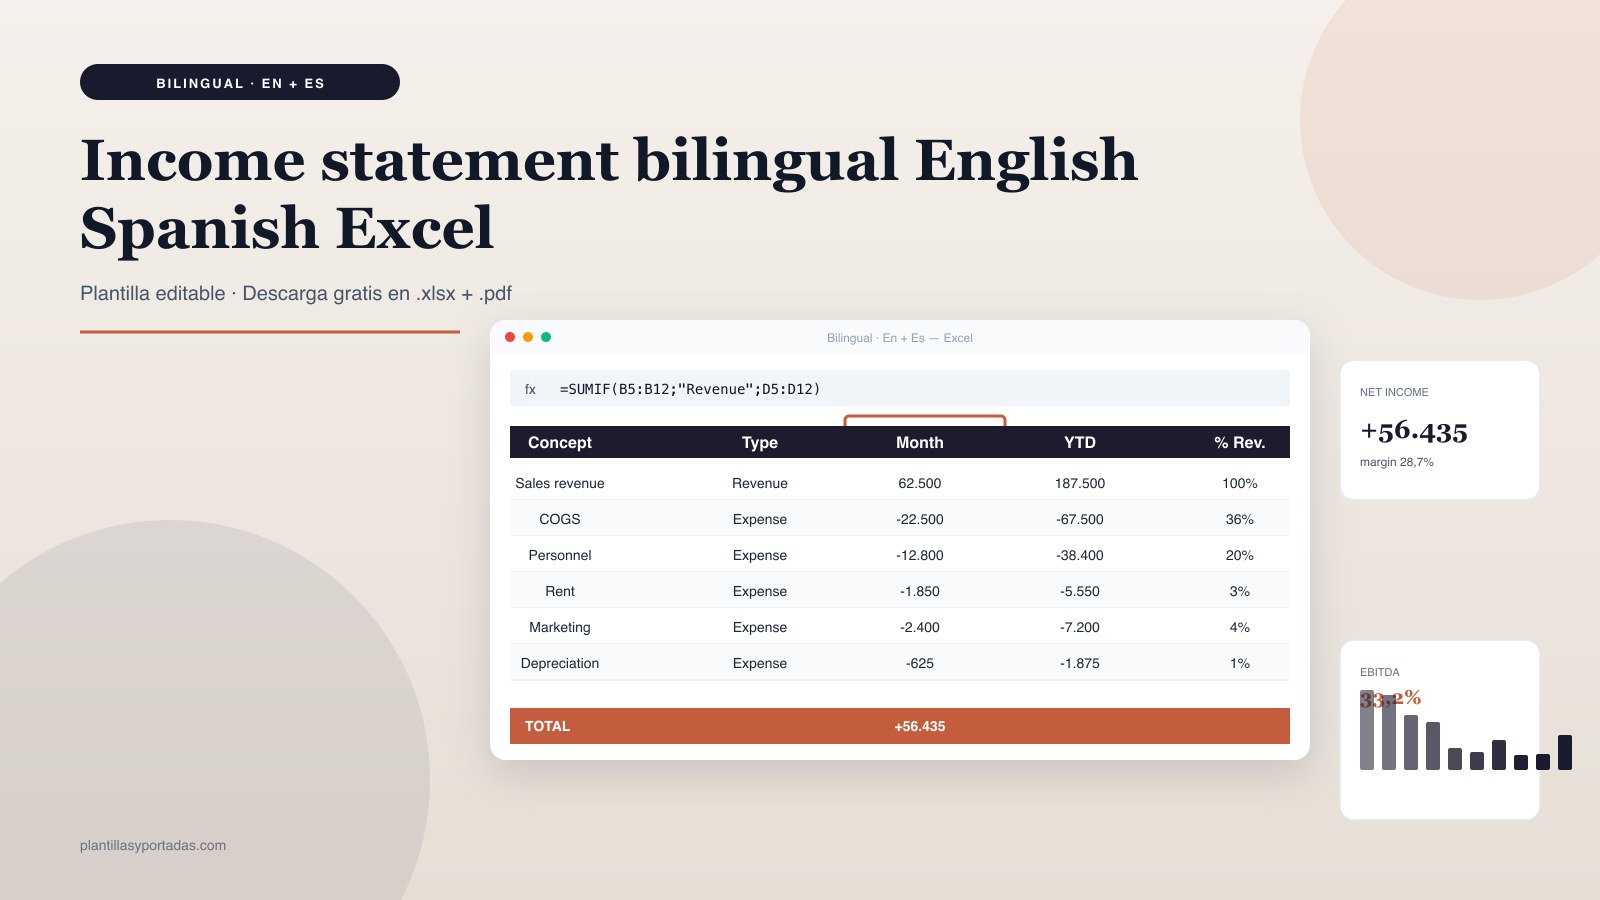Click the Month value 62.500

tap(920, 483)
